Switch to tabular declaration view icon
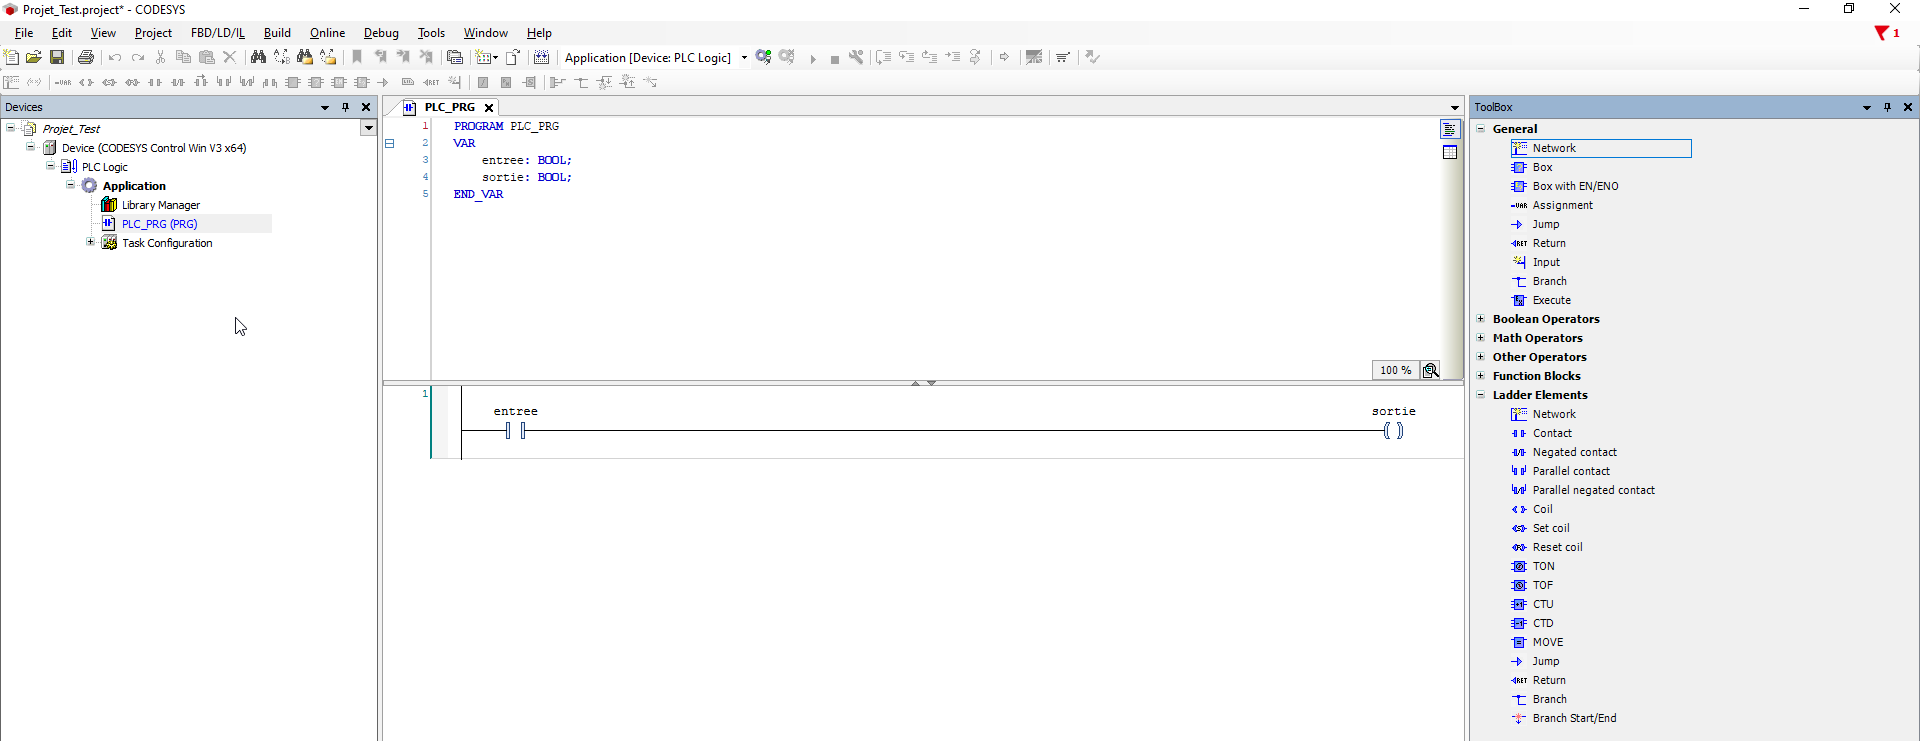The height and width of the screenshot is (741, 1920). tap(1450, 153)
